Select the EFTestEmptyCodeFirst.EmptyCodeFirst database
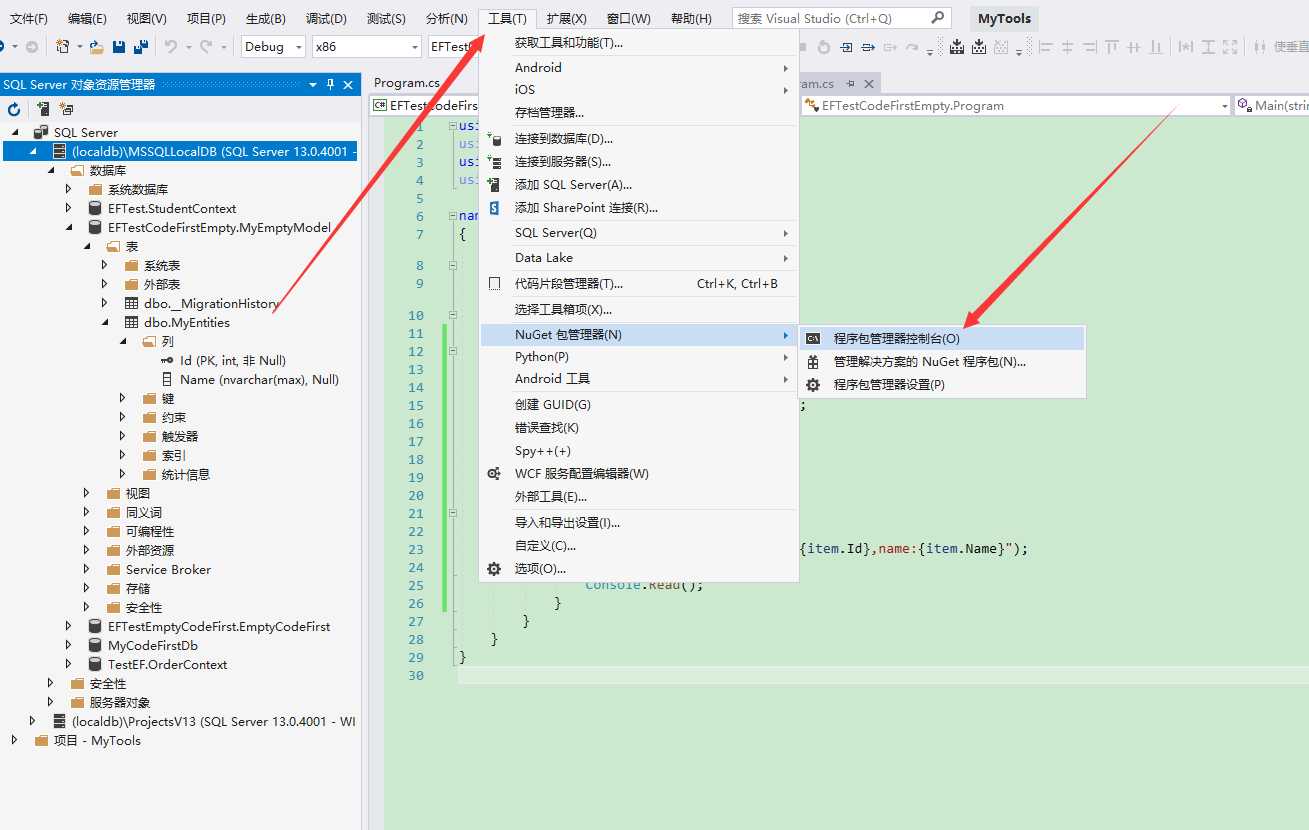The width and height of the screenshot is (1309, 830). point(218,626)
